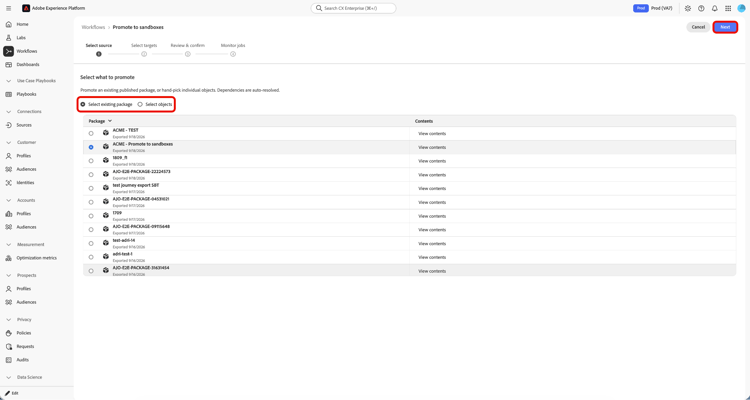Open Audits under Privacy
The width and height of the screenshot is (750, 400).
click(x=22, y=359)
